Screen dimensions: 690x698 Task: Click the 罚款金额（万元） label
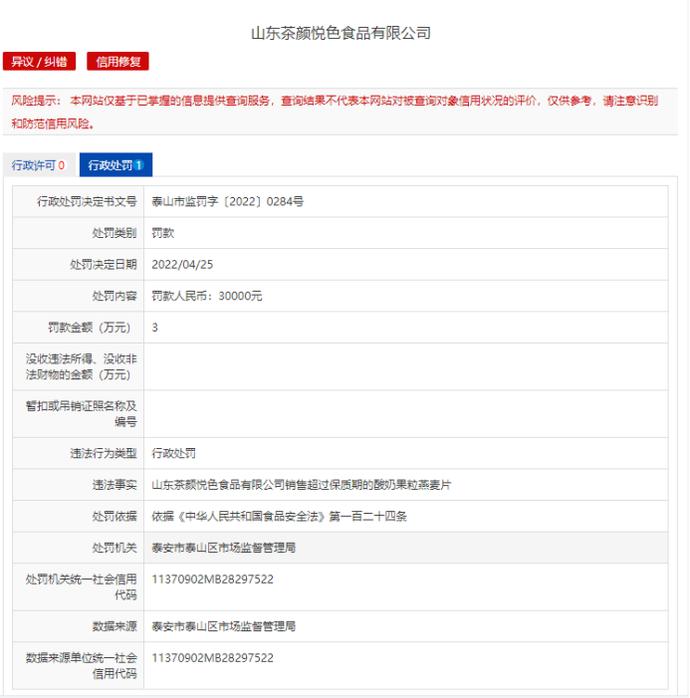coord(89,328)
